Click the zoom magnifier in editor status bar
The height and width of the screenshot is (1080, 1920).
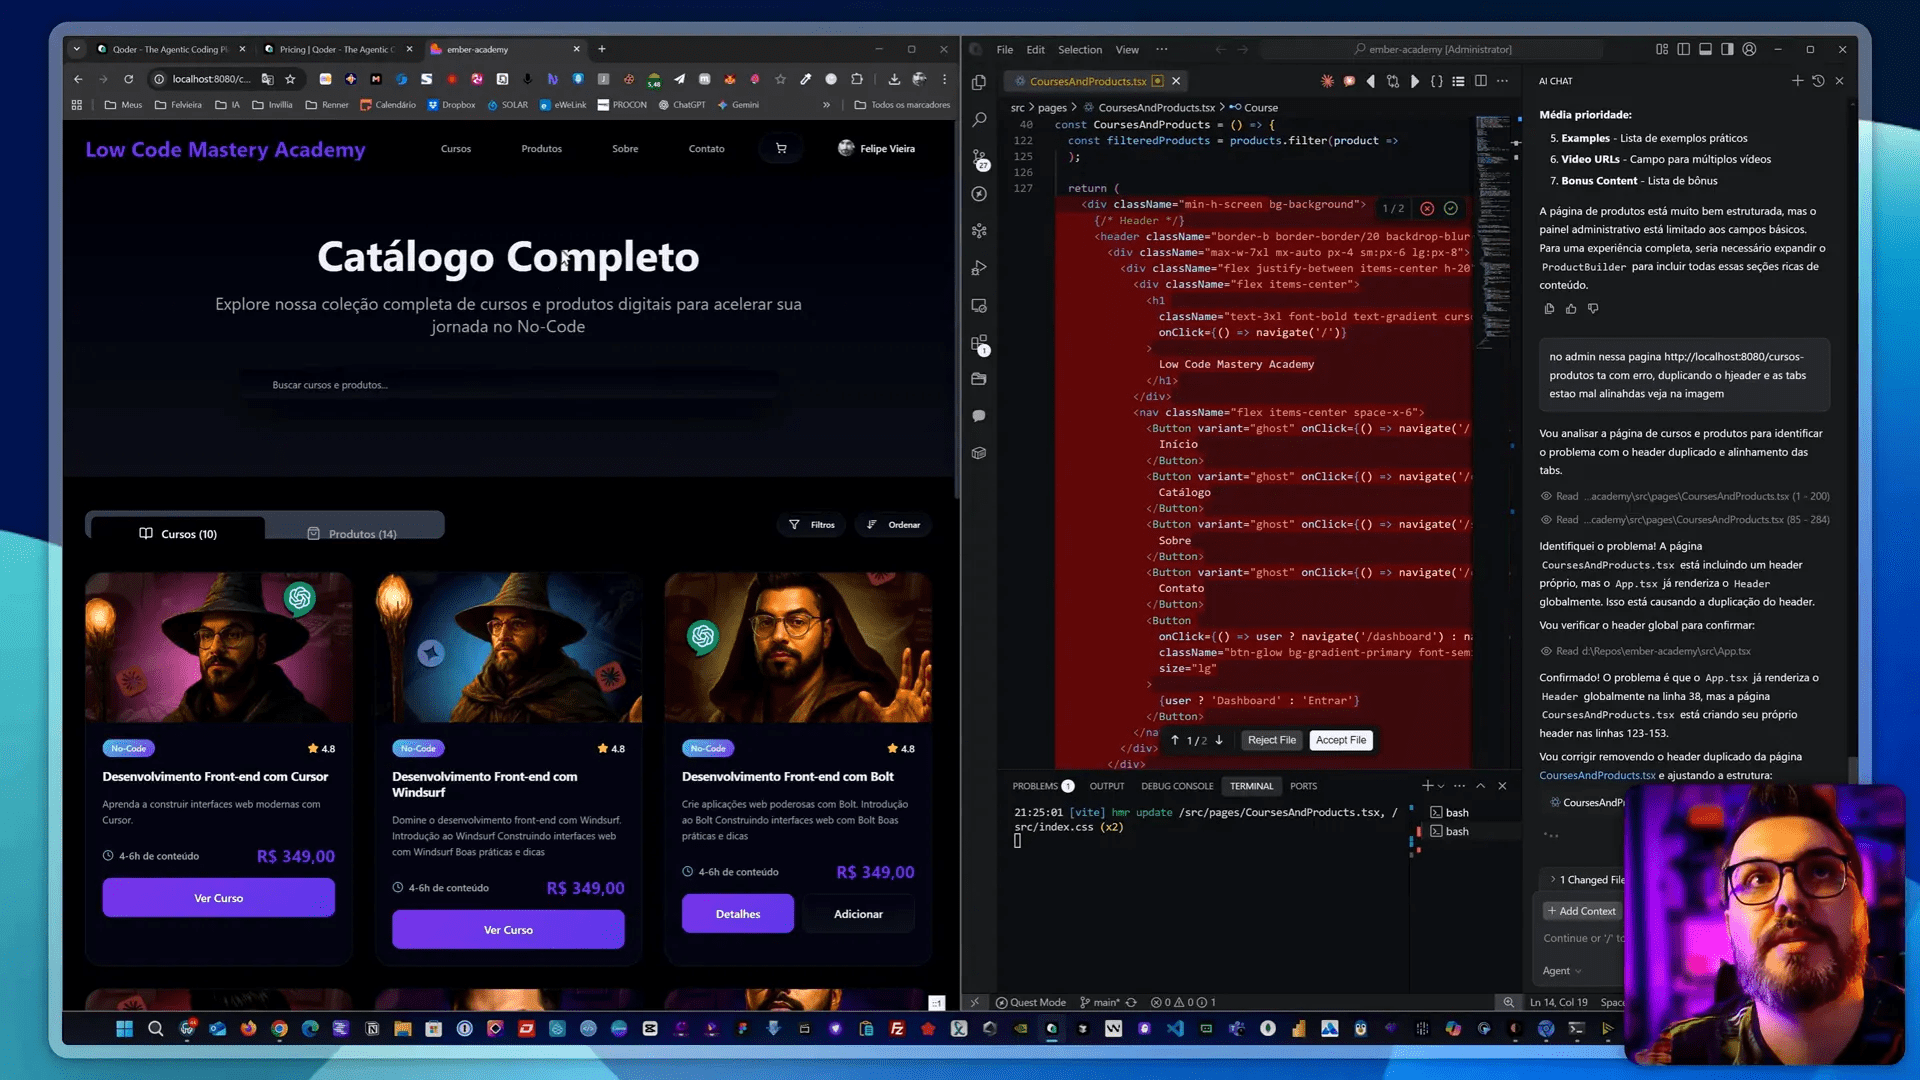point(1508,1002)
